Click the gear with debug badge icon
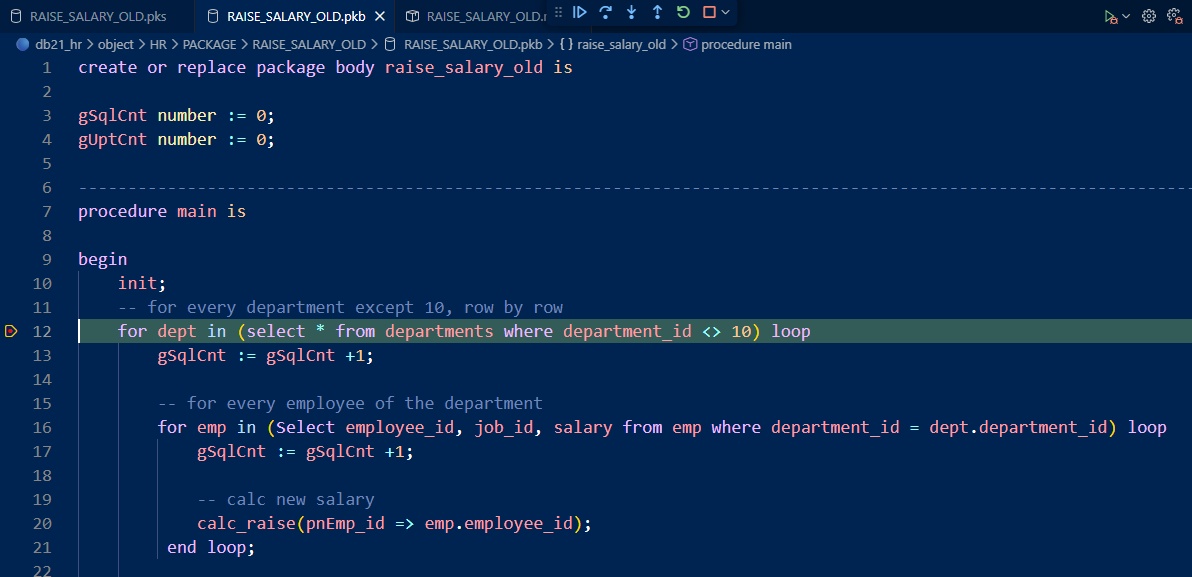The width and height of the screenshot is (1192, 577). click(1175, 16)
